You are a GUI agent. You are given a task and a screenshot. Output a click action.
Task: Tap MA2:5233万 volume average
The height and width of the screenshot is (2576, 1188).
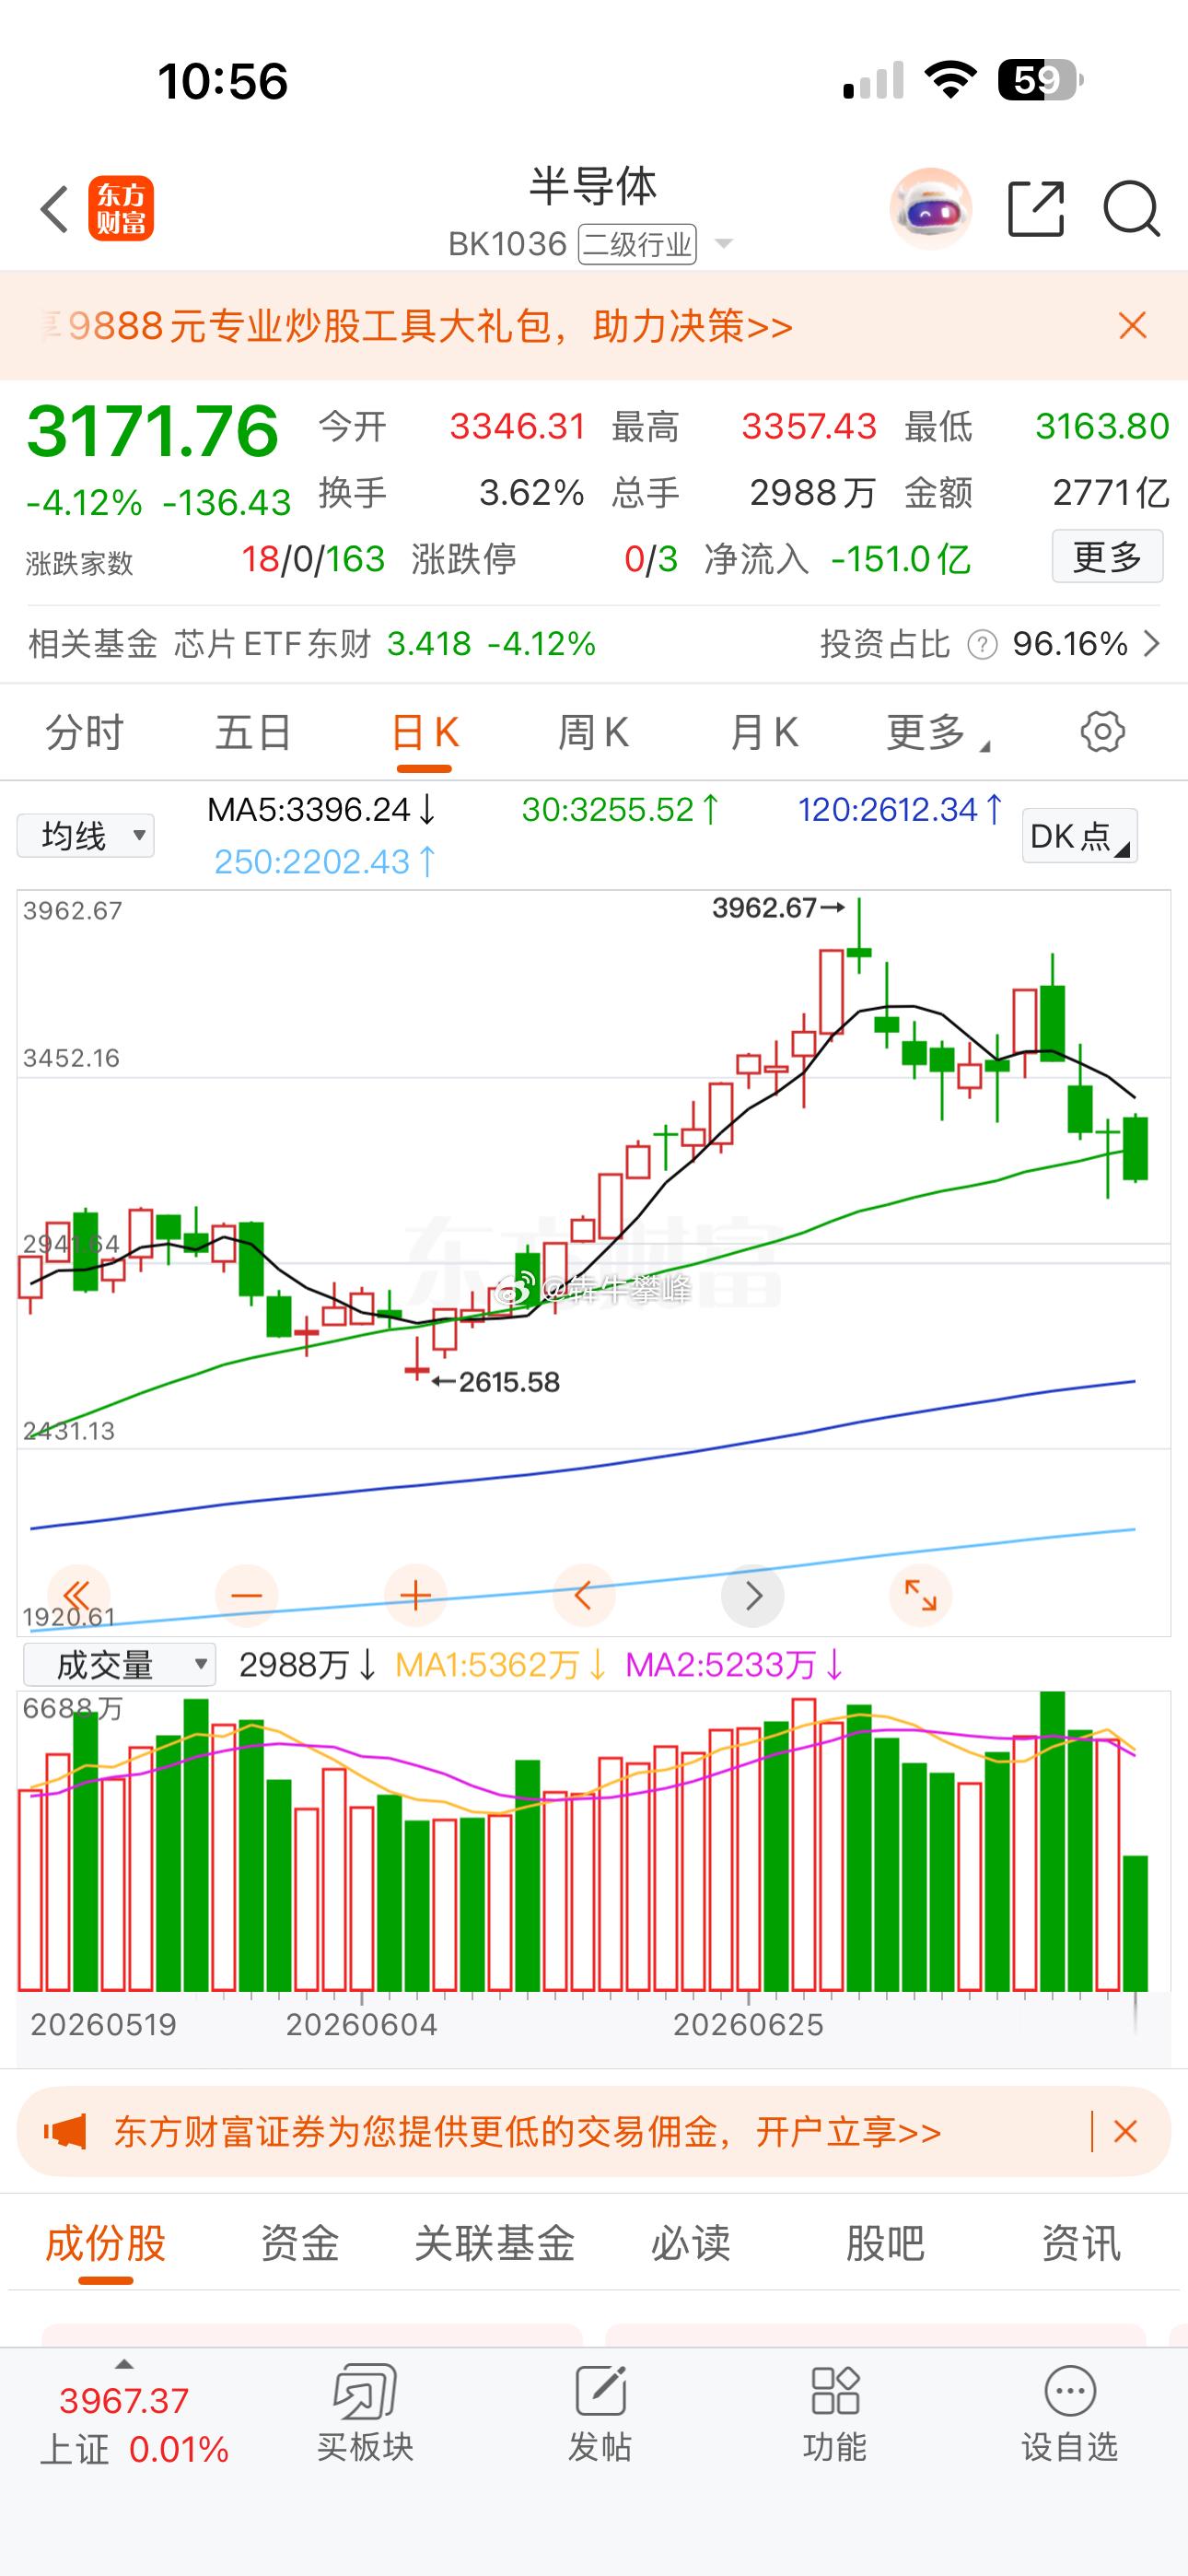tap(734, 1665)
